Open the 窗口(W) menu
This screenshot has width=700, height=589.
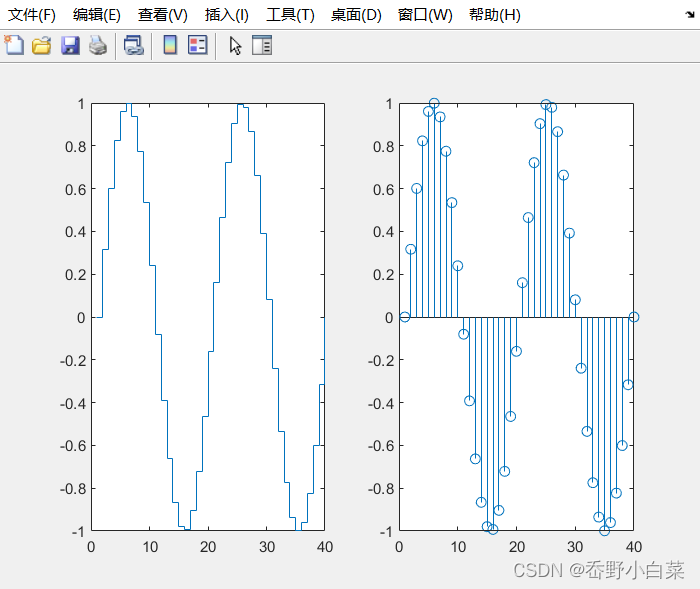(x=425, y=15)
